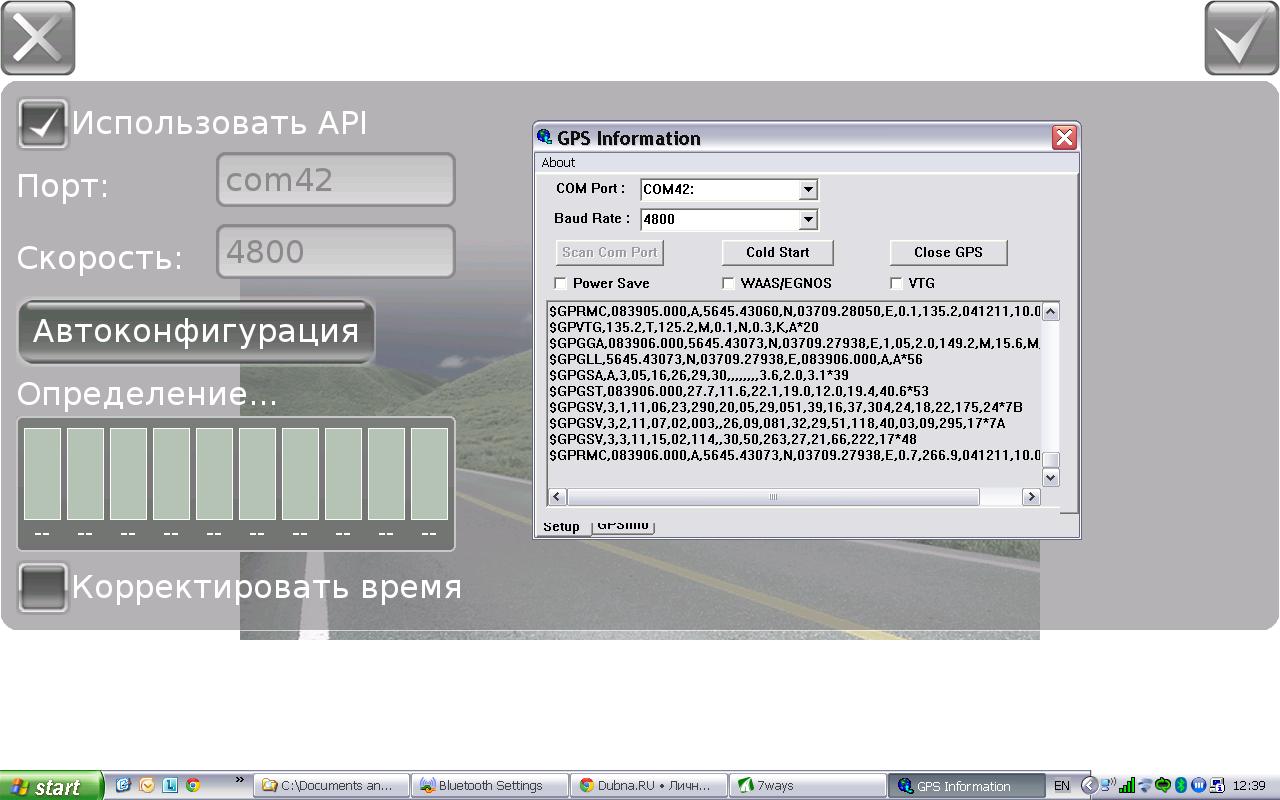The image size is (1280, 800).
Task: Uncheck the Использовать API checkbox
Action: point(43,123)
